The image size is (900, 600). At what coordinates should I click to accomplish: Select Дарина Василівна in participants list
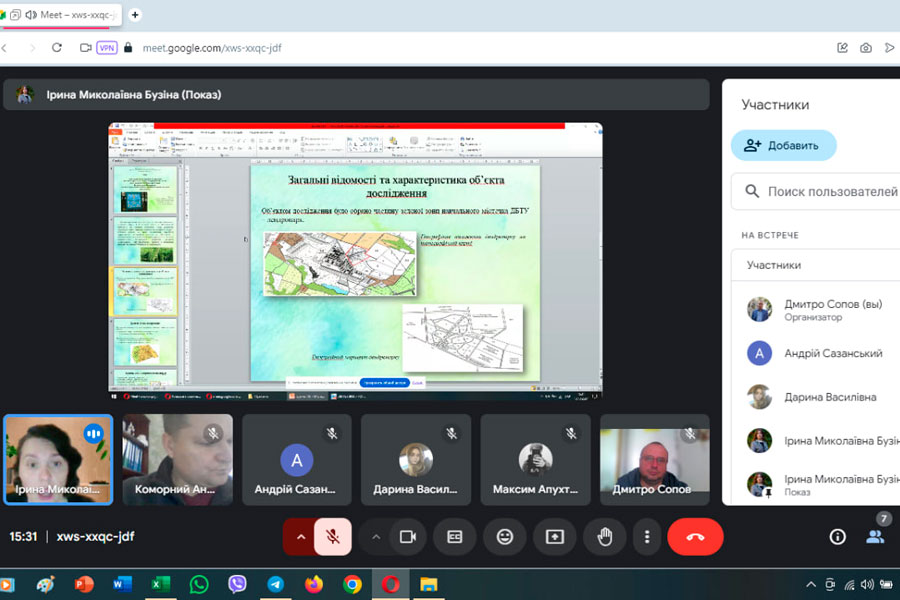click(x=821, y=397)
